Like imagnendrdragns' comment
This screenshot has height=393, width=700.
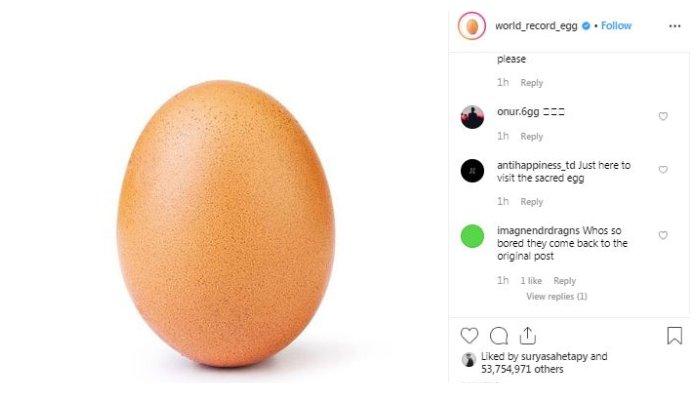tap(663, 235)
